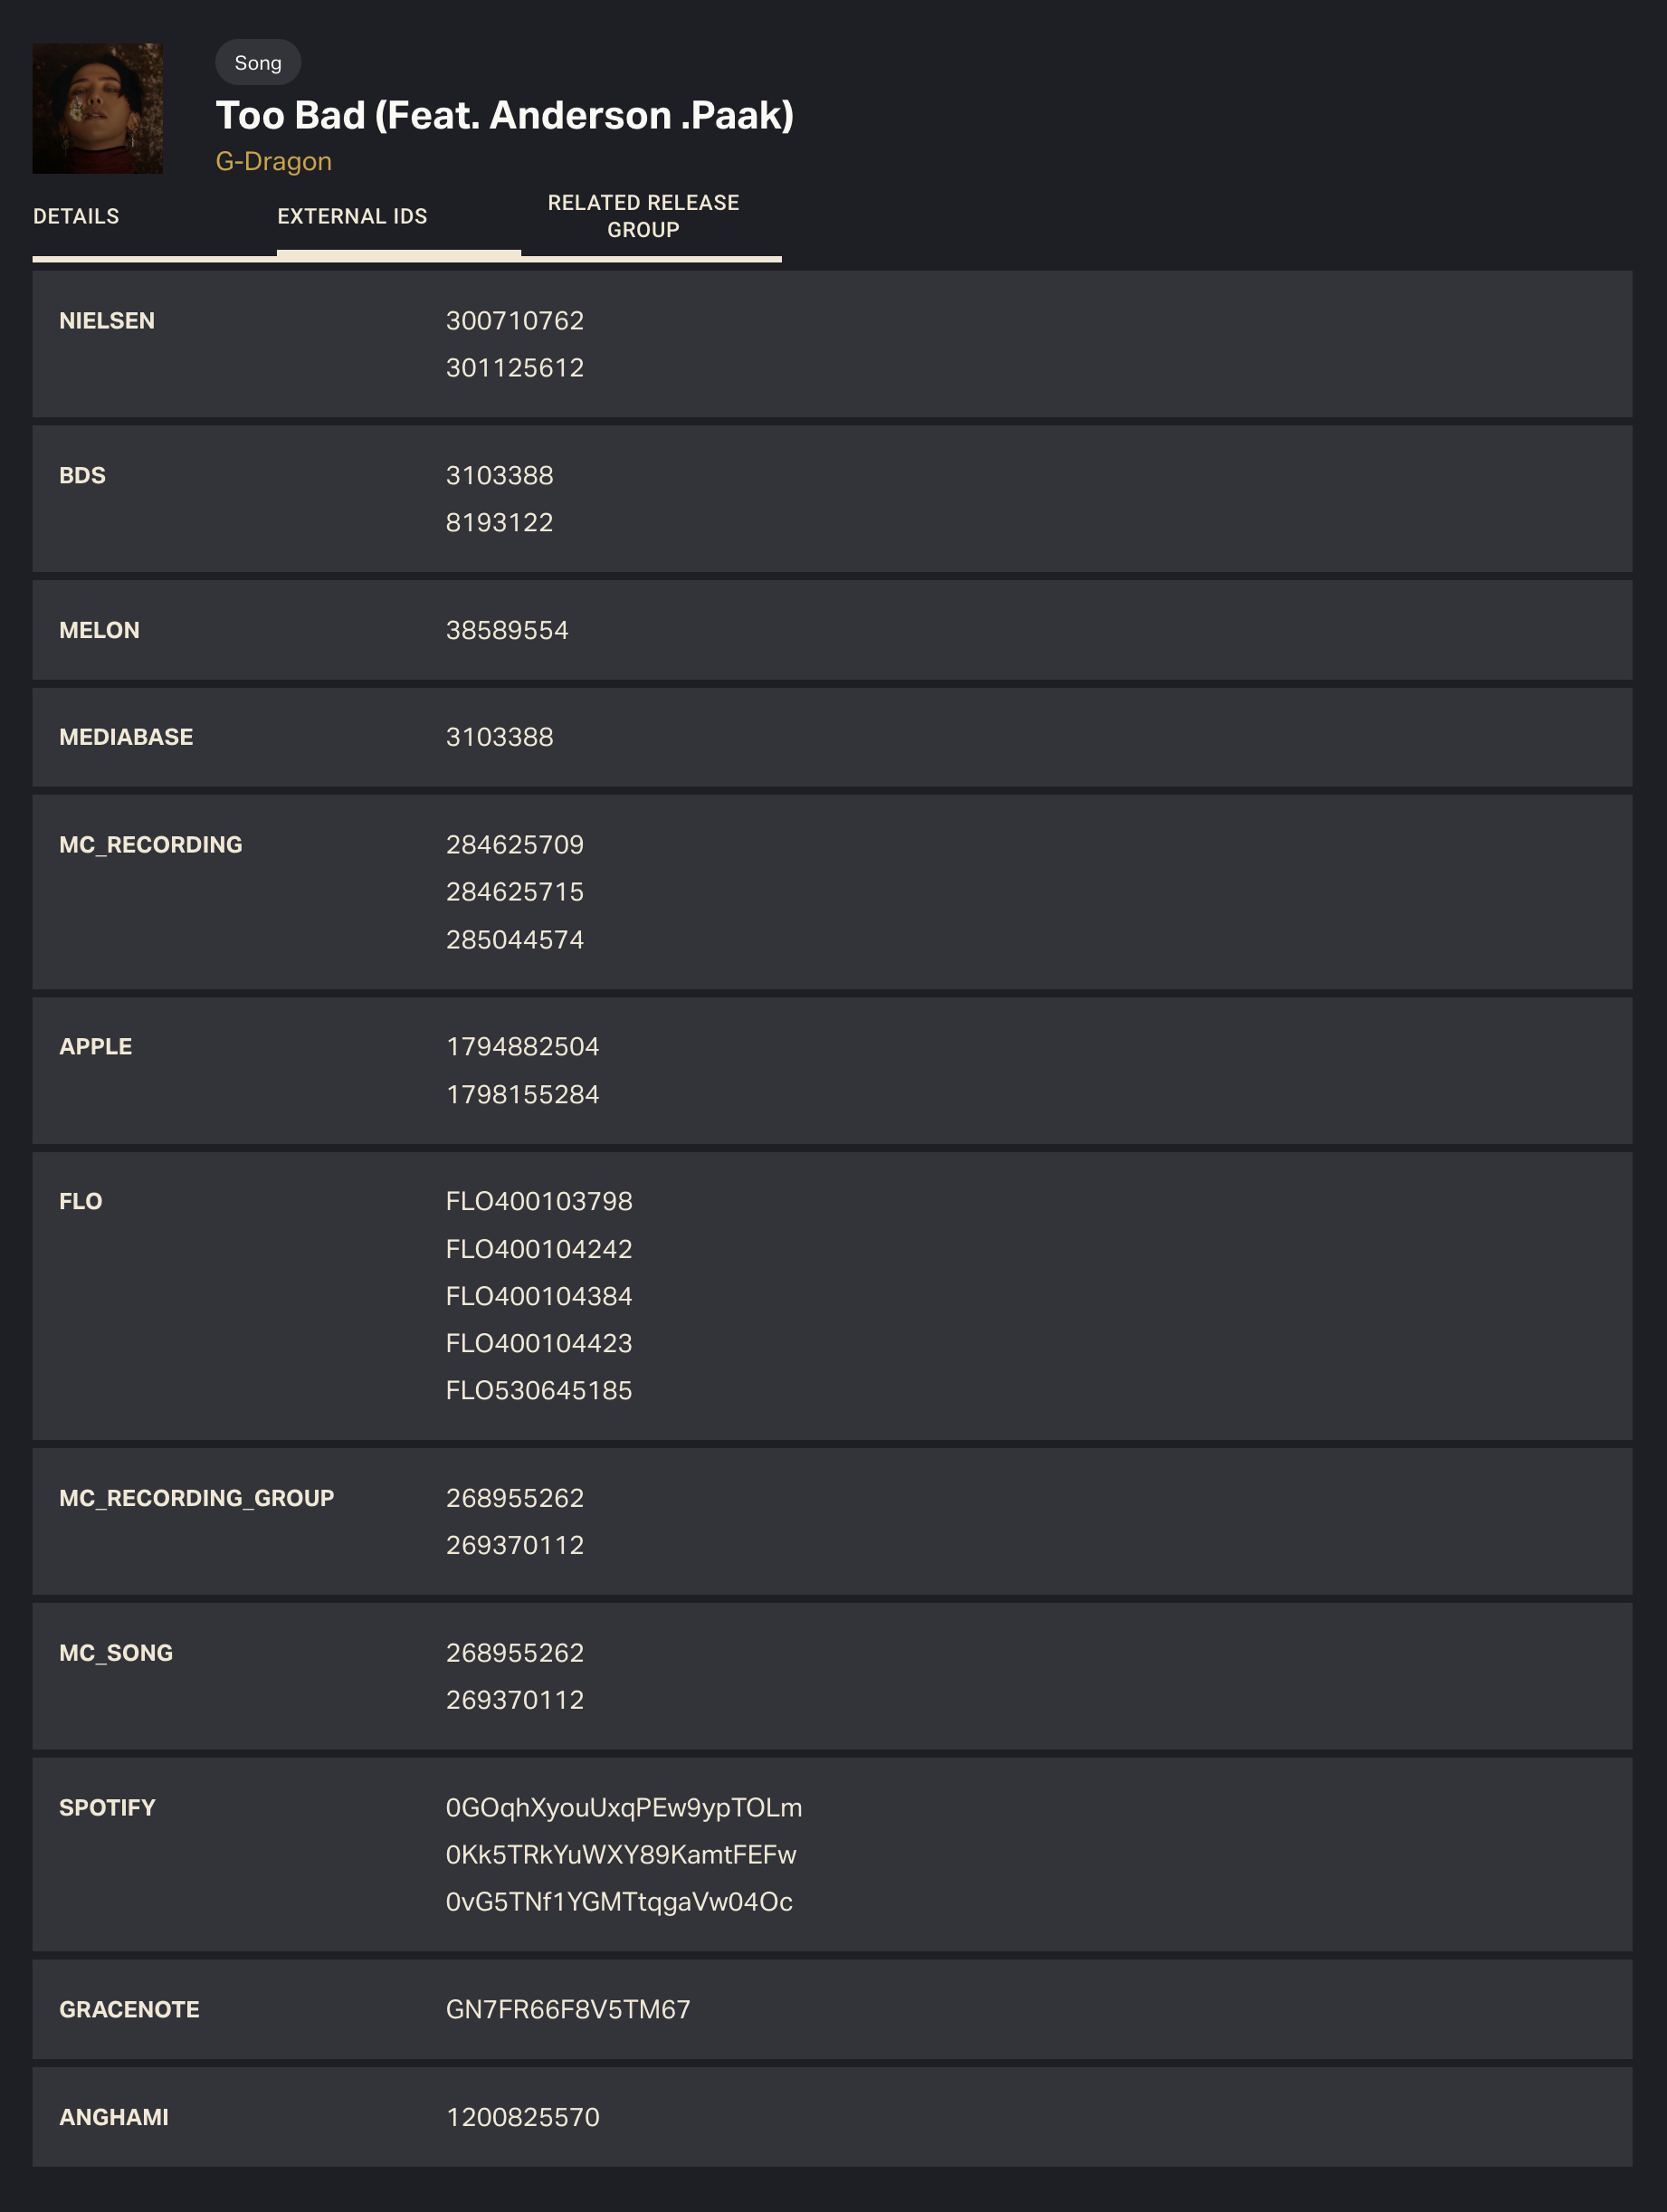Click Spotify ID 0vG5TNf1YGMTtqgaVw04Oc
This screenshot has height=2212, width=1667.
619,1902
